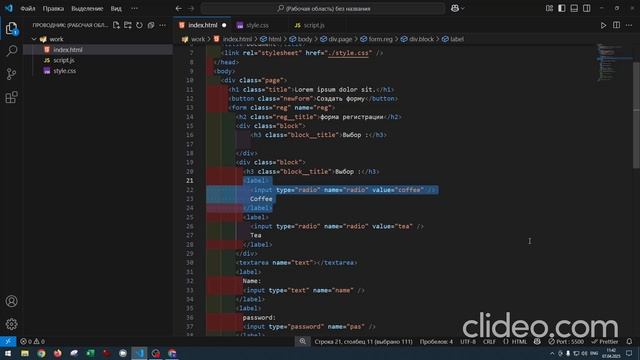Open the Вид menu
This screenshot has width=640, height=360.
116,8
